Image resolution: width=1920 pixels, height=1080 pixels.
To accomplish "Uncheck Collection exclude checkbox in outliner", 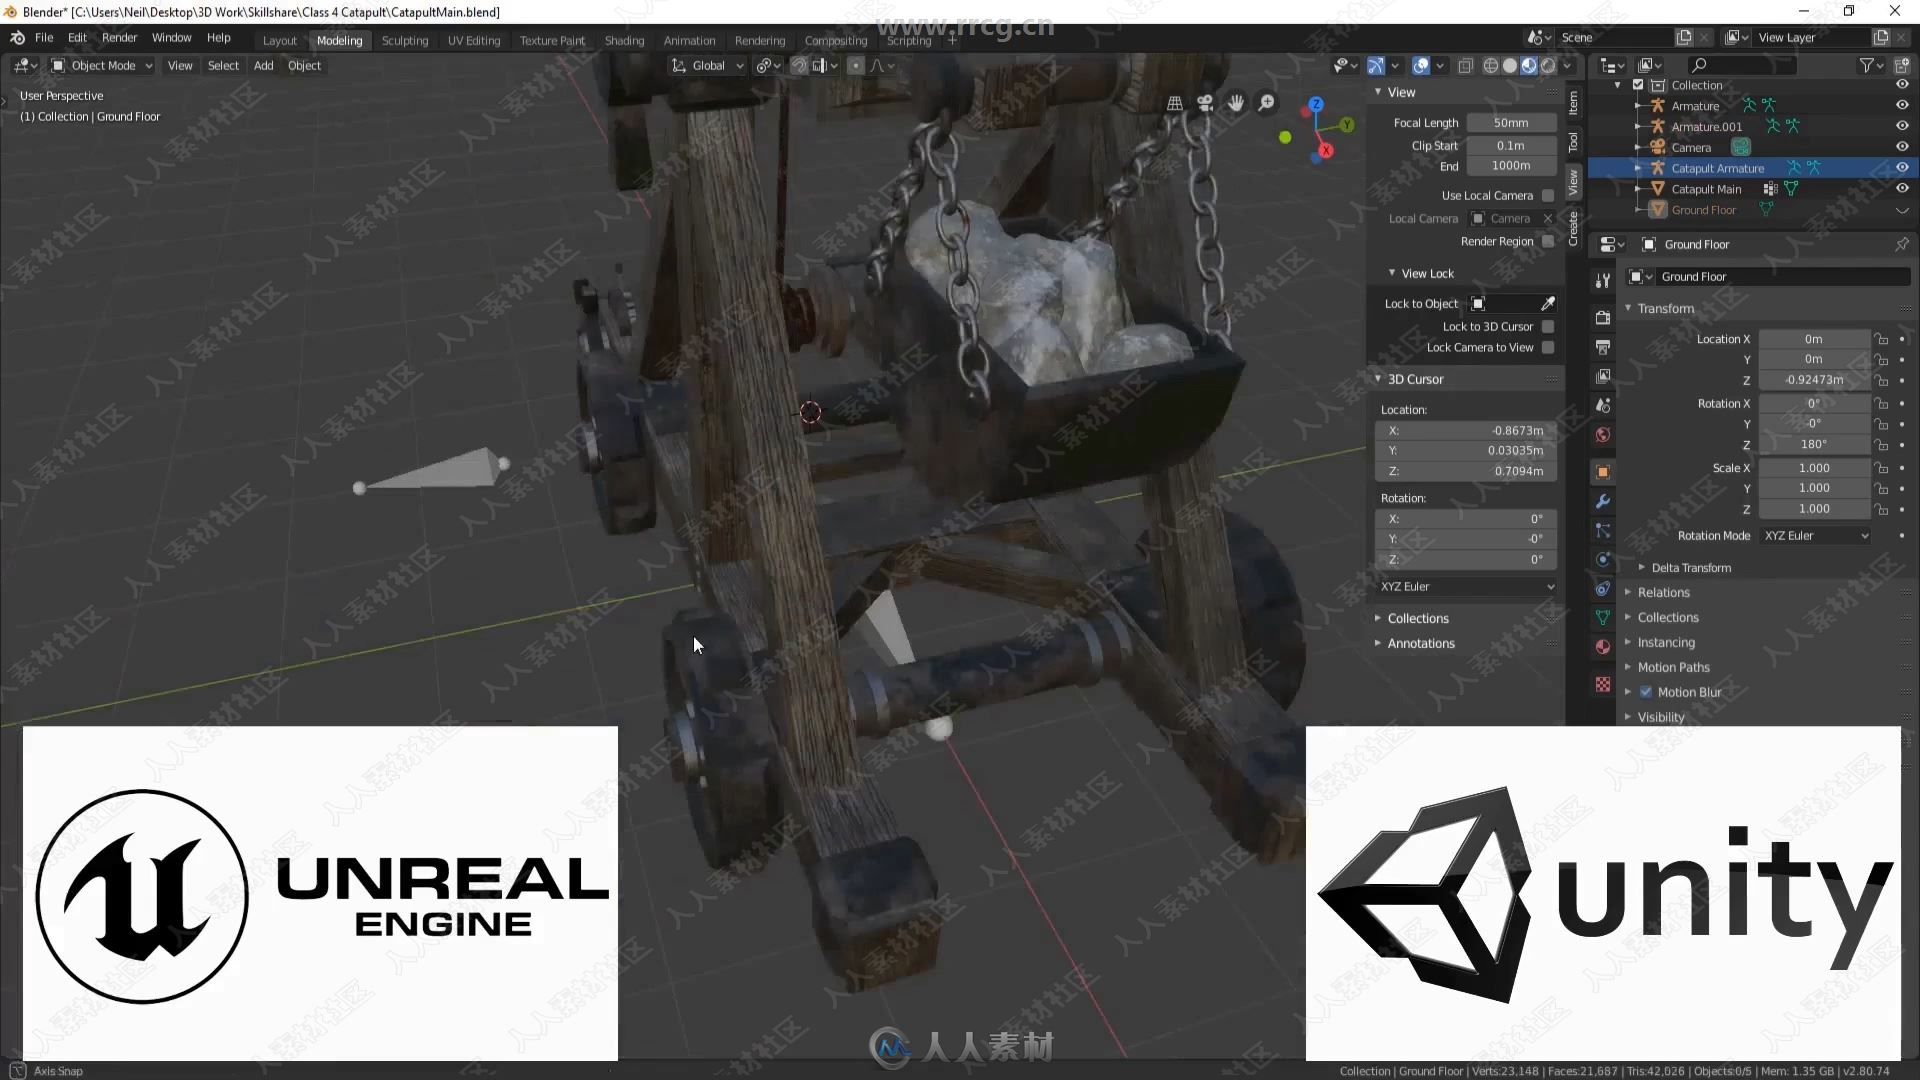I will 1638,85.
